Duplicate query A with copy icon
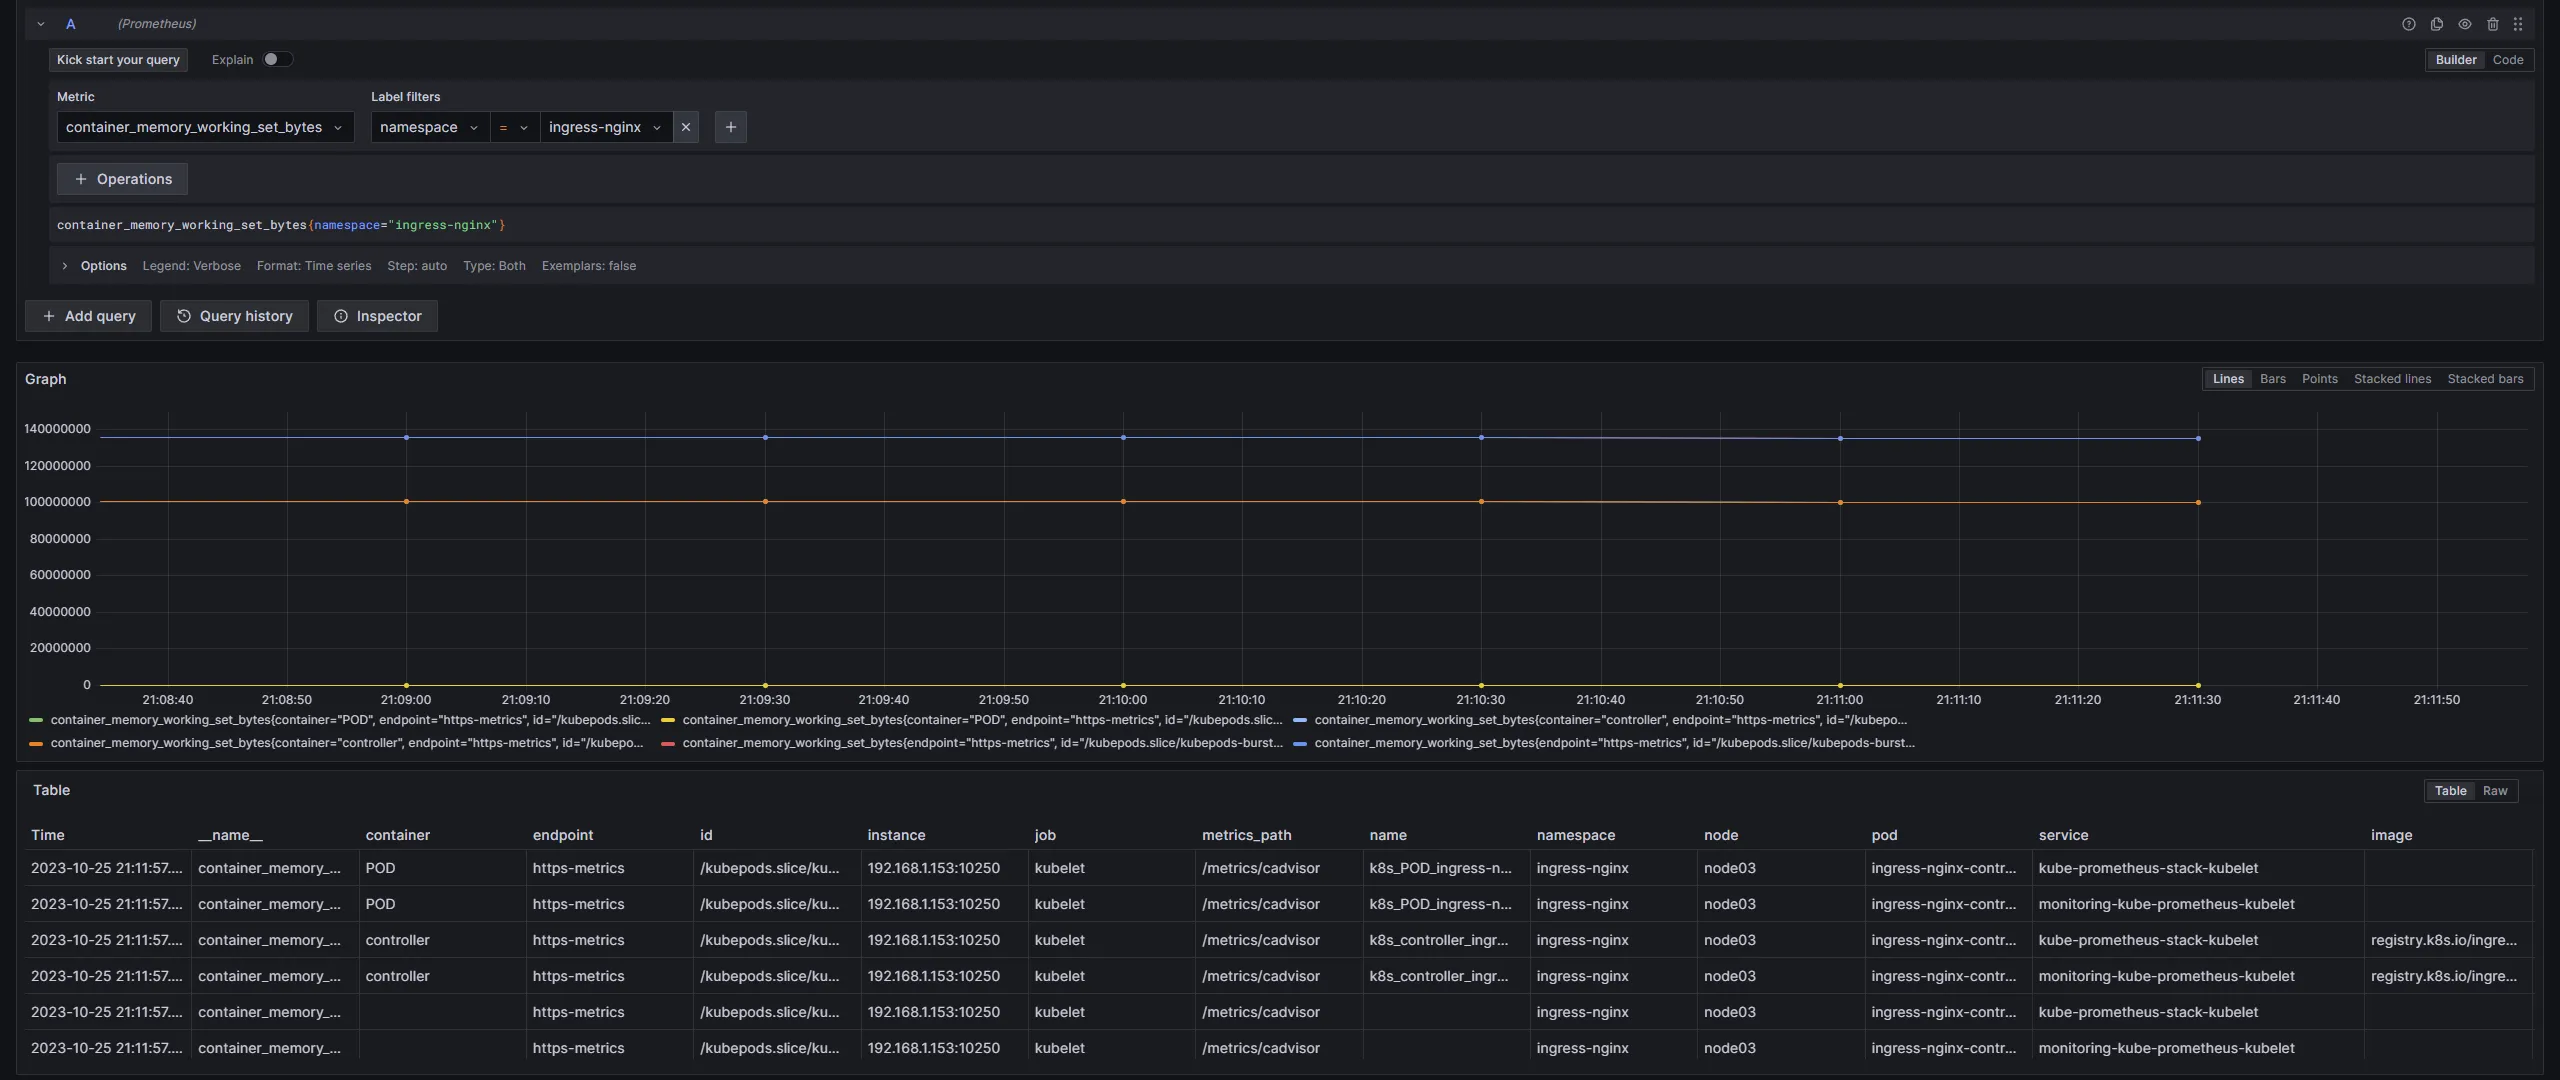This screenshot has height=1080, width=2560. 2436,24
